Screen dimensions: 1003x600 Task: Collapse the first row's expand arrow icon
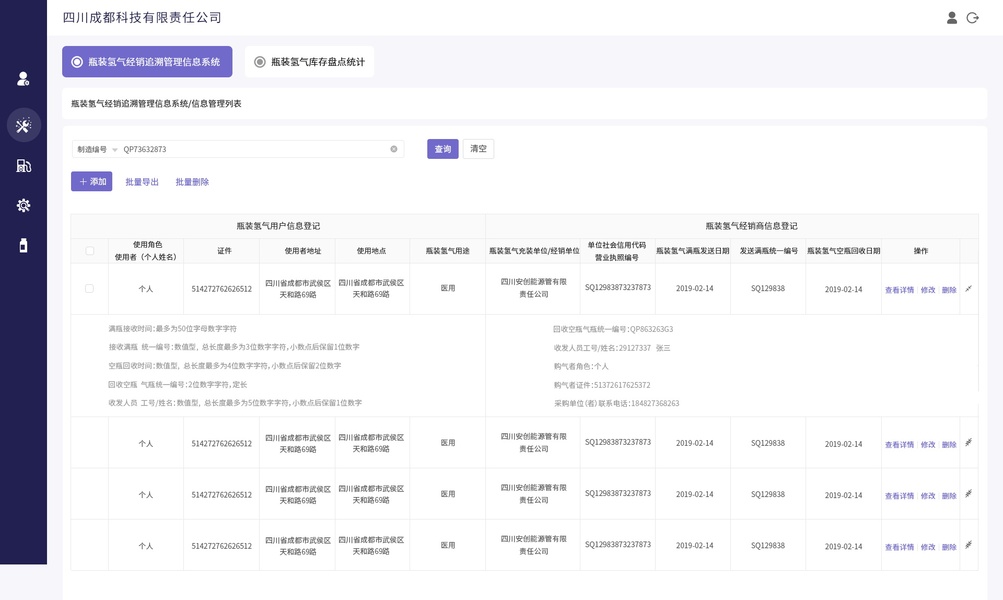[x=968, y=289]
